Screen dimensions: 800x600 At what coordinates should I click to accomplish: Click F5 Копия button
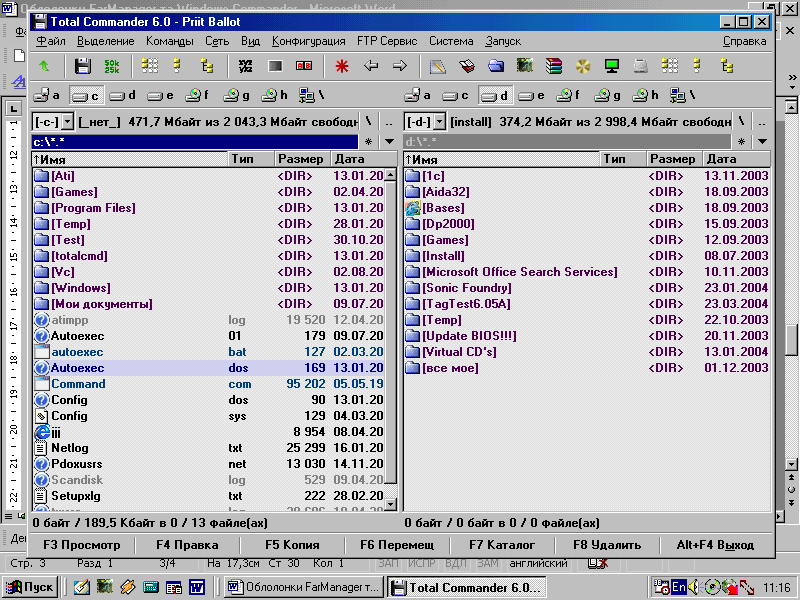(x=292, y=545)
